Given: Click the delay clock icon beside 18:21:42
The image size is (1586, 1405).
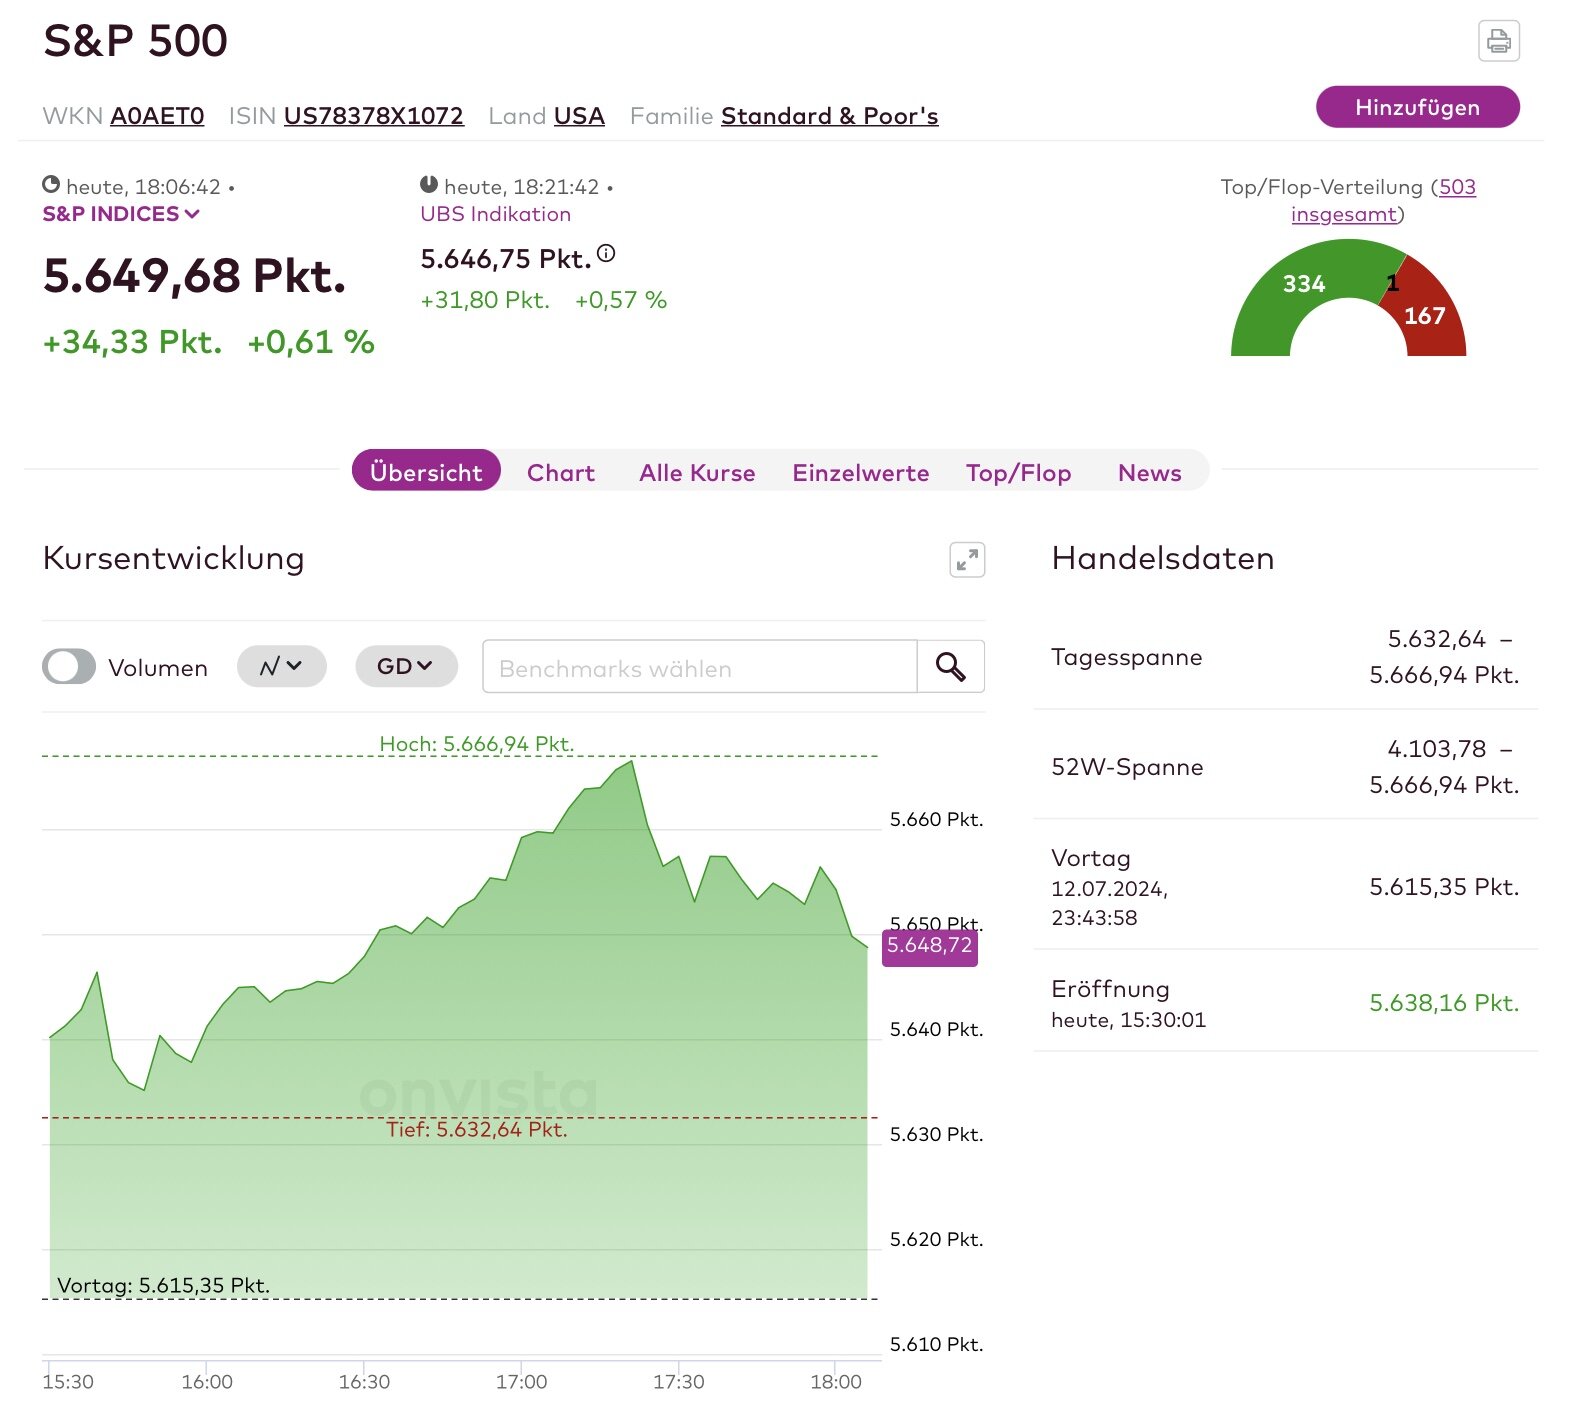Looking at the screenshot, I should click(429, 185).
